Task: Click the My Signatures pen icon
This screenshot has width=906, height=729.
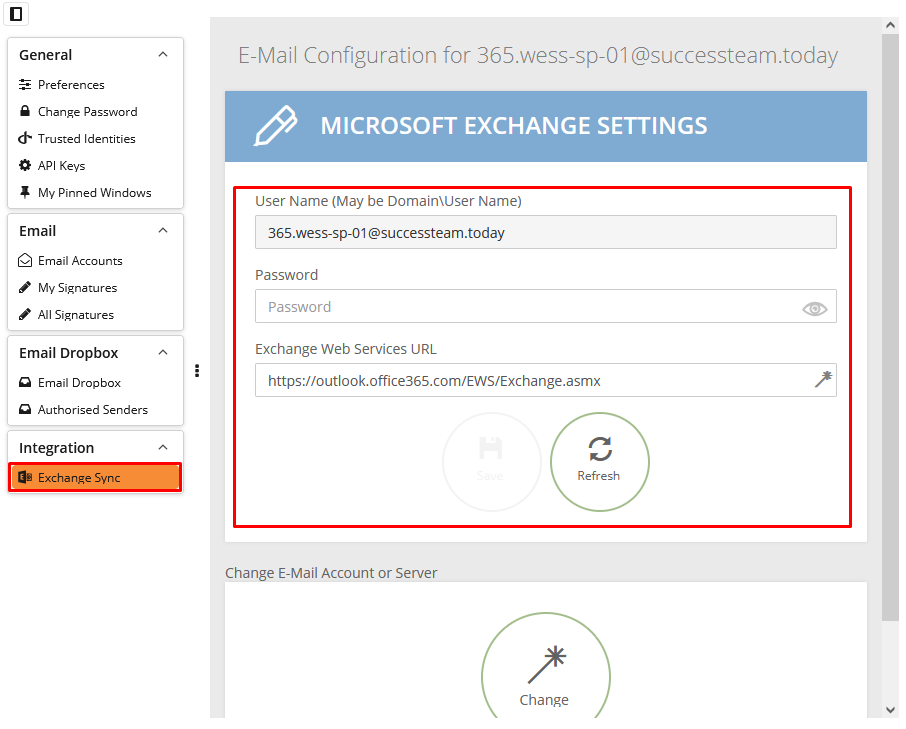Action: (25, 287)
